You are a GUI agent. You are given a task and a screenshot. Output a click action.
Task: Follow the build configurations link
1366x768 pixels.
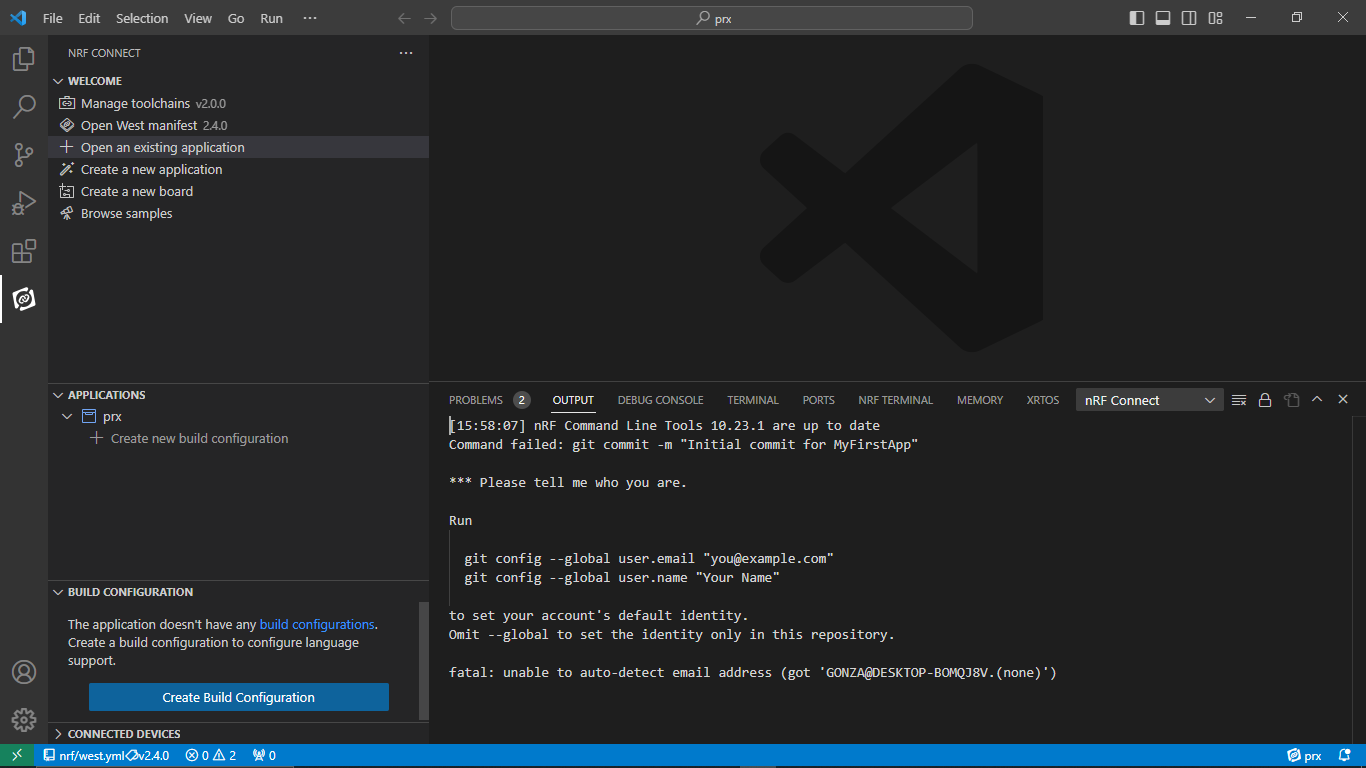click(317, 624)
